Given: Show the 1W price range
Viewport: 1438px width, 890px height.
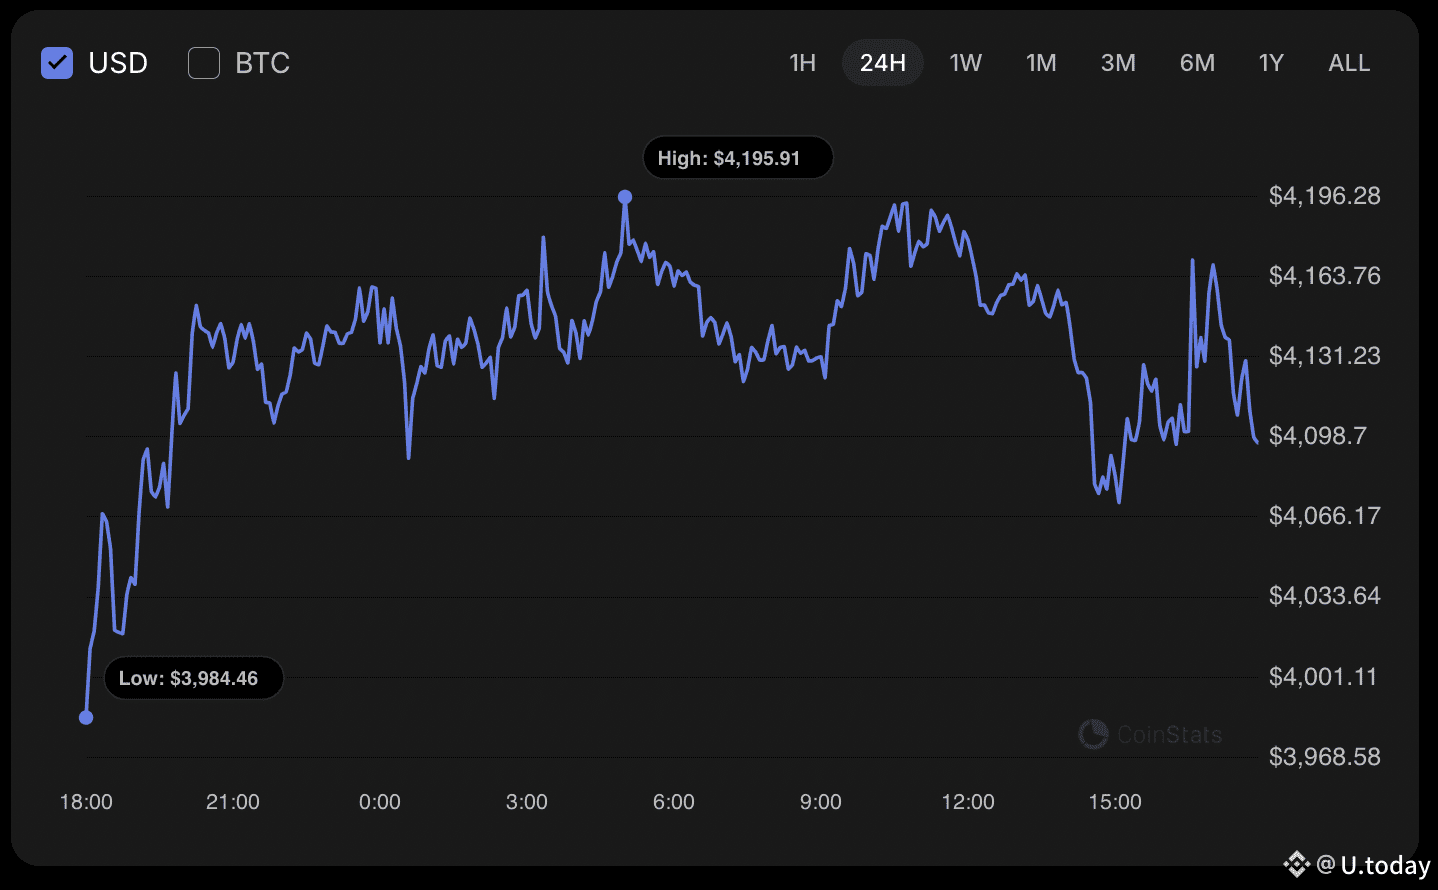Looking at the screenshot, I should pyautogui.click(x=965, y=63).
